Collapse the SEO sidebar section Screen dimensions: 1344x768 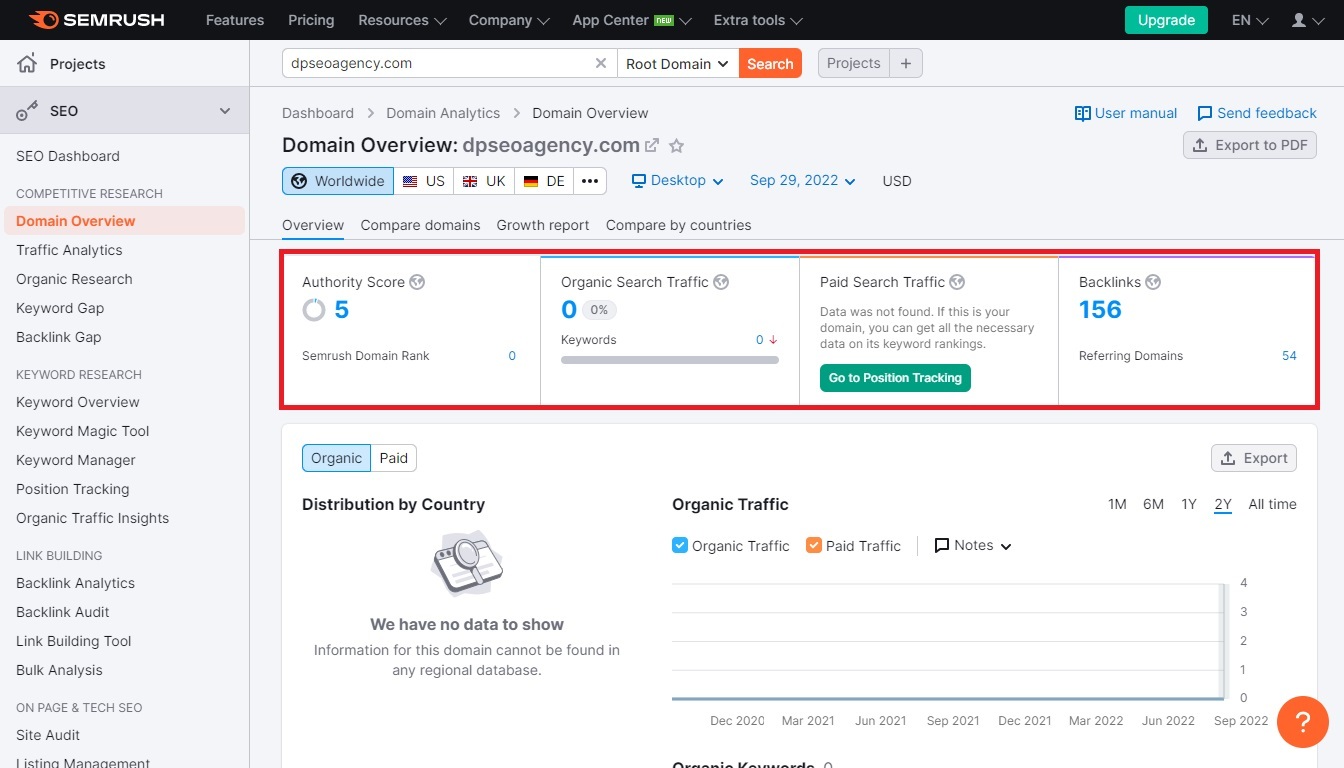[225, 111]
